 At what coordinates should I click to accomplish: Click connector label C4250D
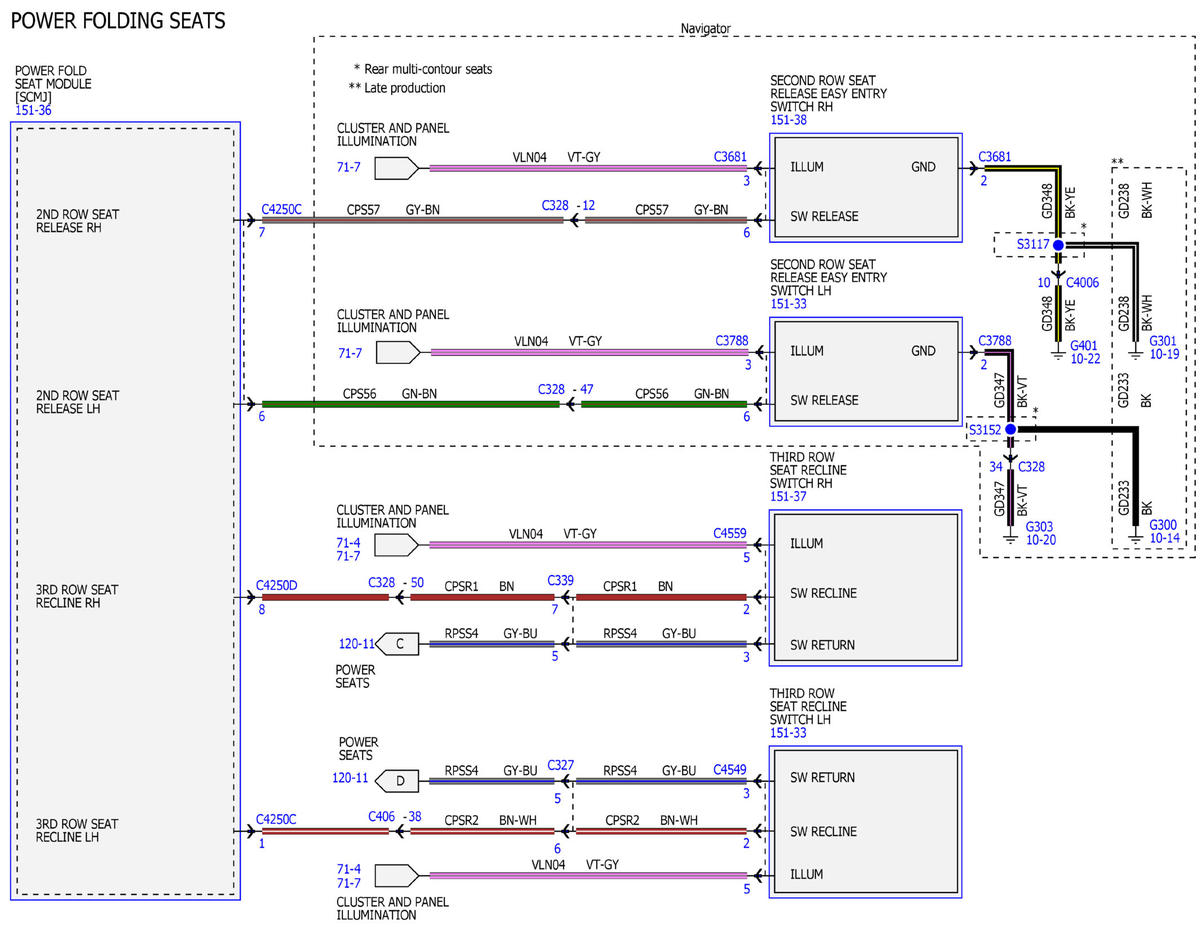tap(276, 584)
